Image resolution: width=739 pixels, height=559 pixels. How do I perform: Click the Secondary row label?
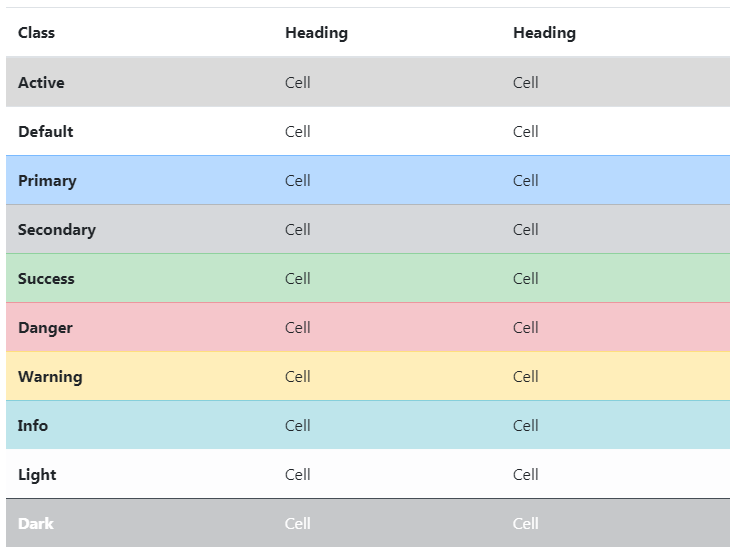pyautogui.click(x=57, y=230)
